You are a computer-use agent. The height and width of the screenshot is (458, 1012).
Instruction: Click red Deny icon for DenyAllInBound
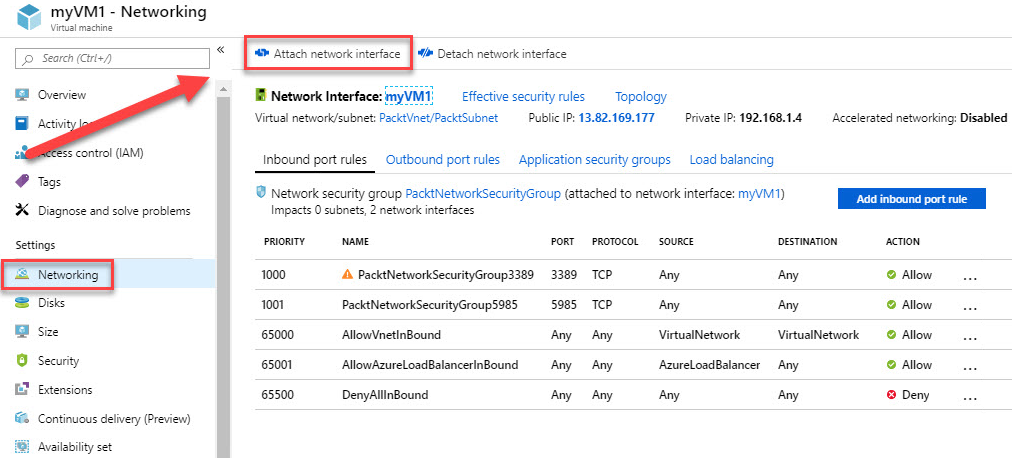coord(892,395)
